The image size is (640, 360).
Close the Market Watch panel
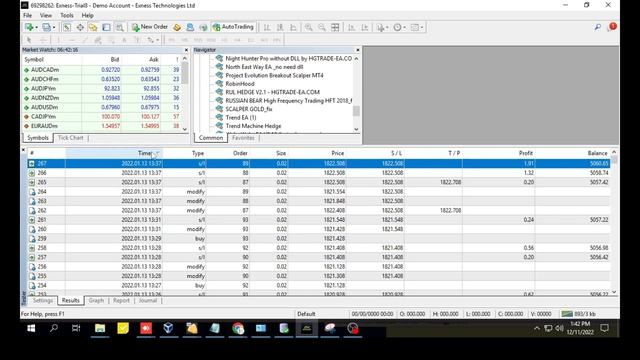tap(186, 50)
